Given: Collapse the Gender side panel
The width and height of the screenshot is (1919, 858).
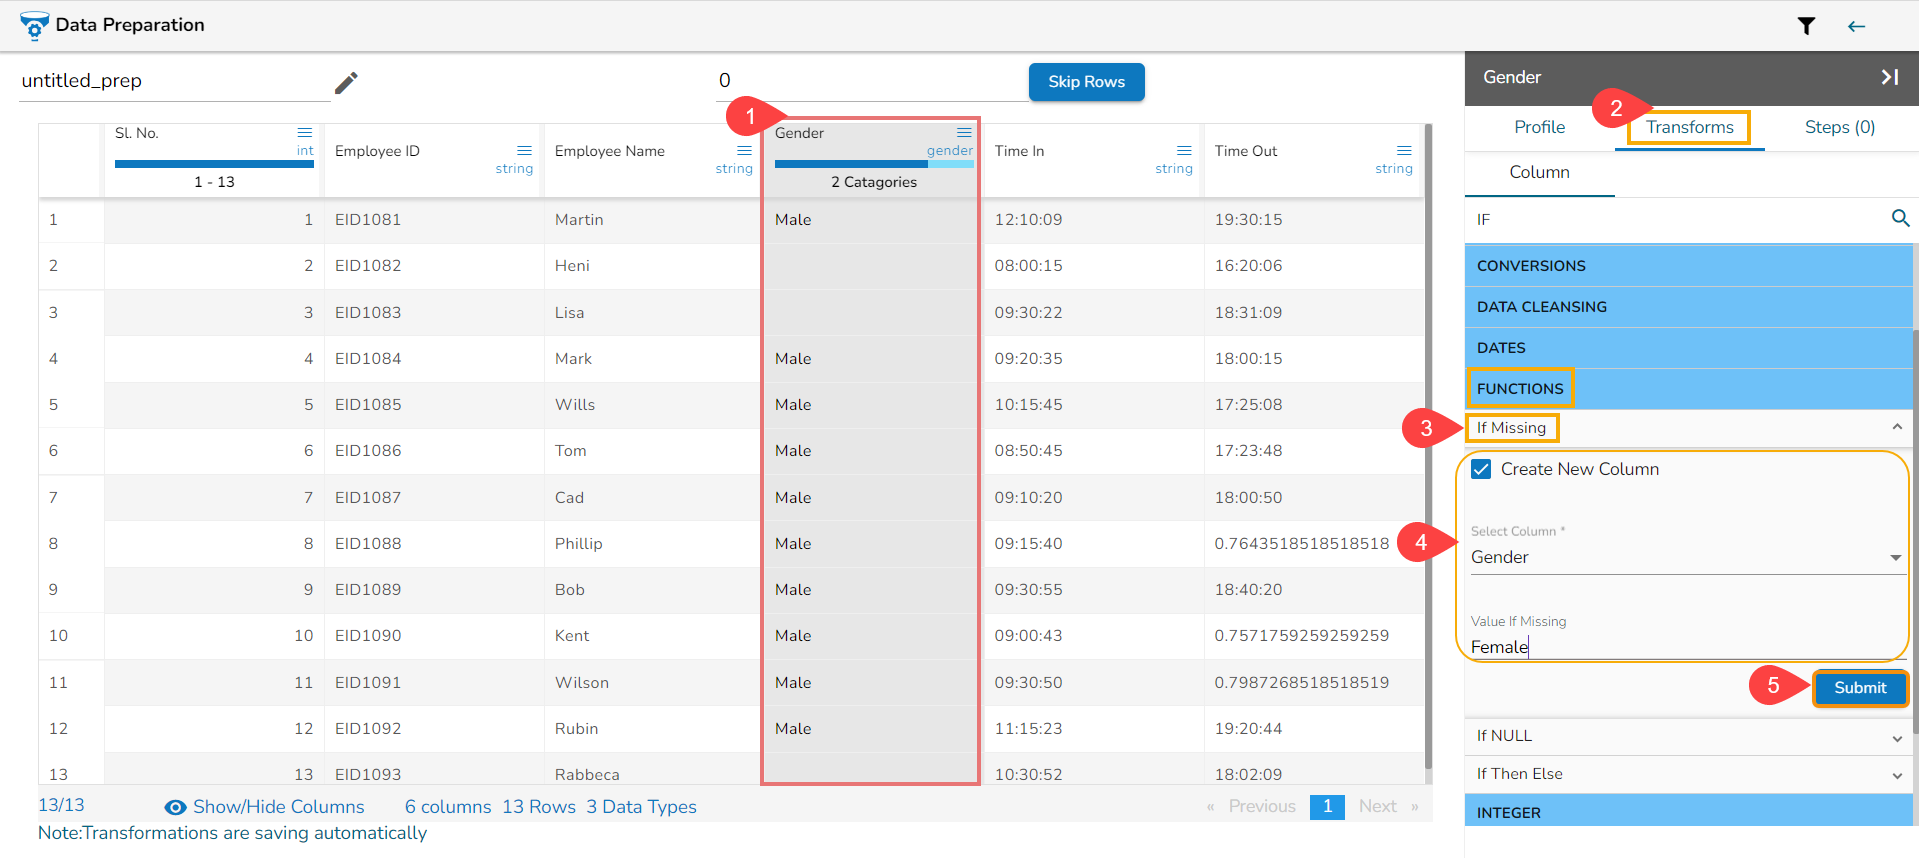Looking at the screenshot, I should click(1889, 77).
